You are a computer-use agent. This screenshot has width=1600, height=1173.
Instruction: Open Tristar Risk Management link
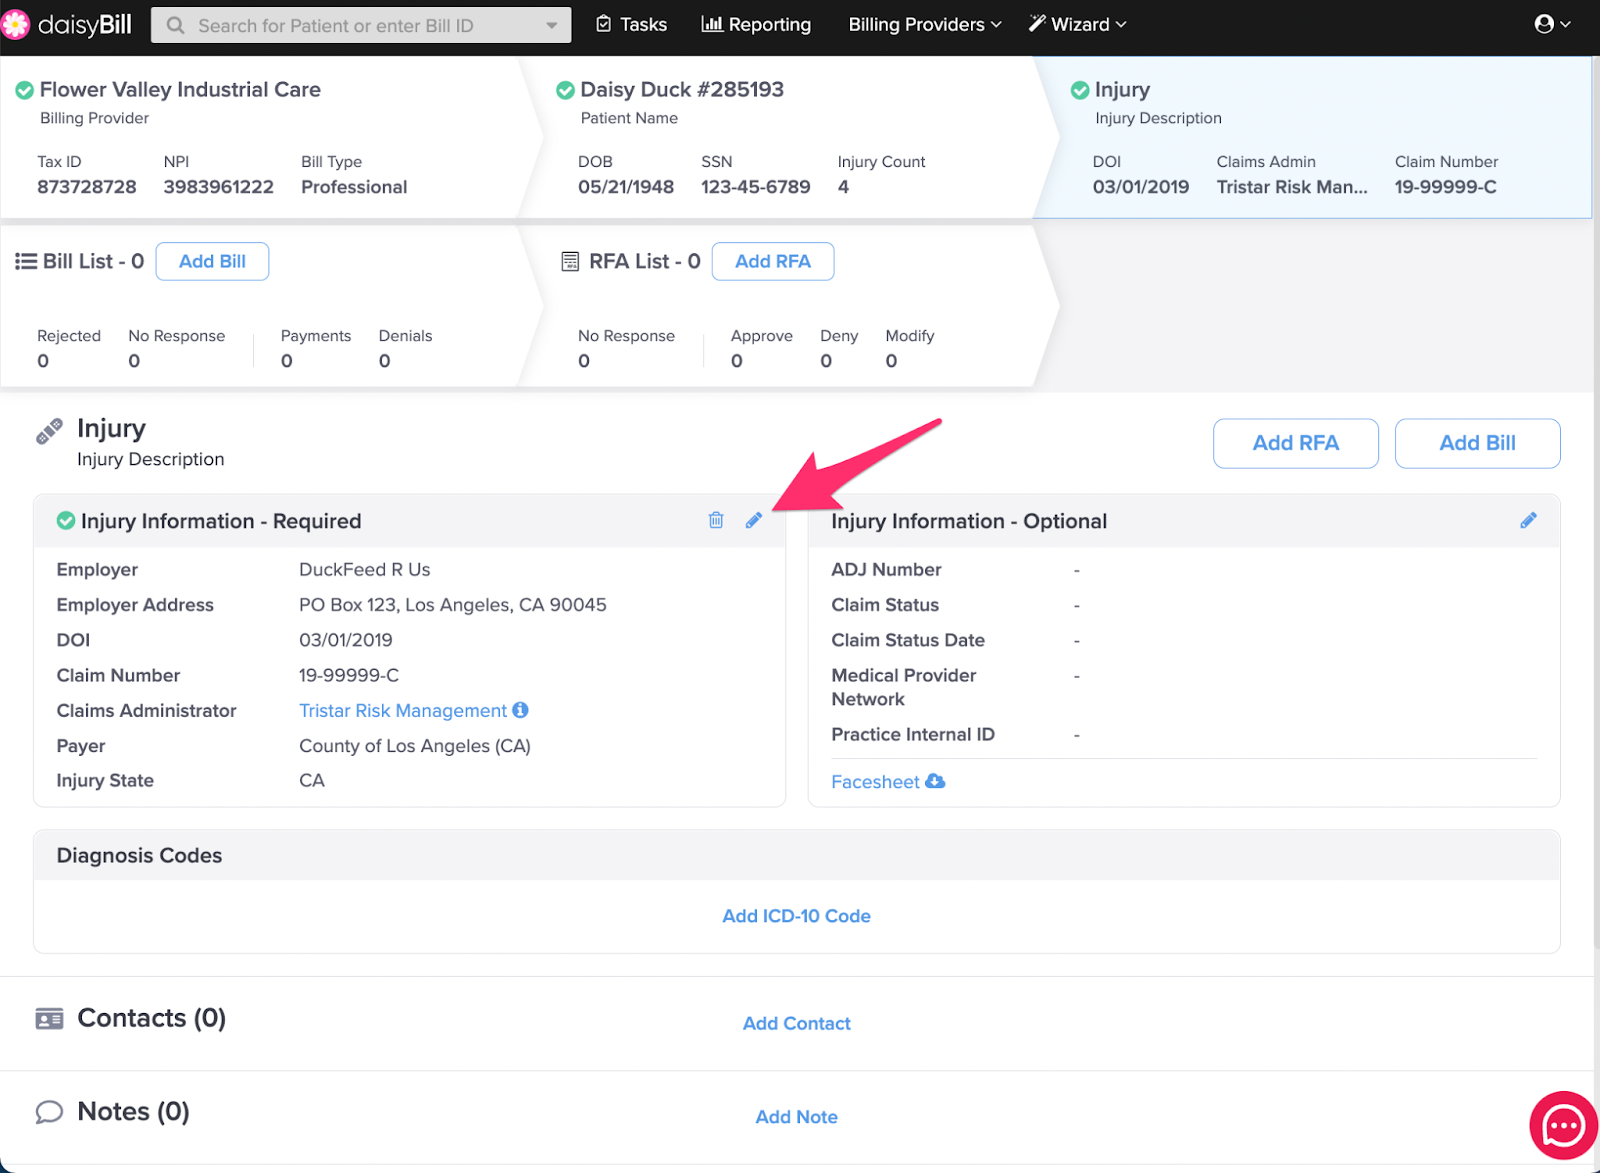coord(403,710)
